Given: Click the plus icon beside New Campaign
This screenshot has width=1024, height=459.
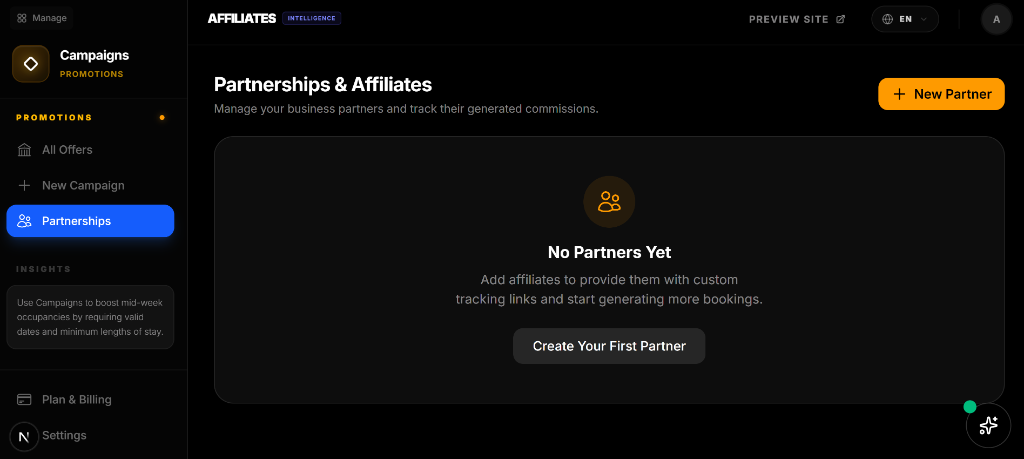Looking at the screenshot, I should [25, 186].
